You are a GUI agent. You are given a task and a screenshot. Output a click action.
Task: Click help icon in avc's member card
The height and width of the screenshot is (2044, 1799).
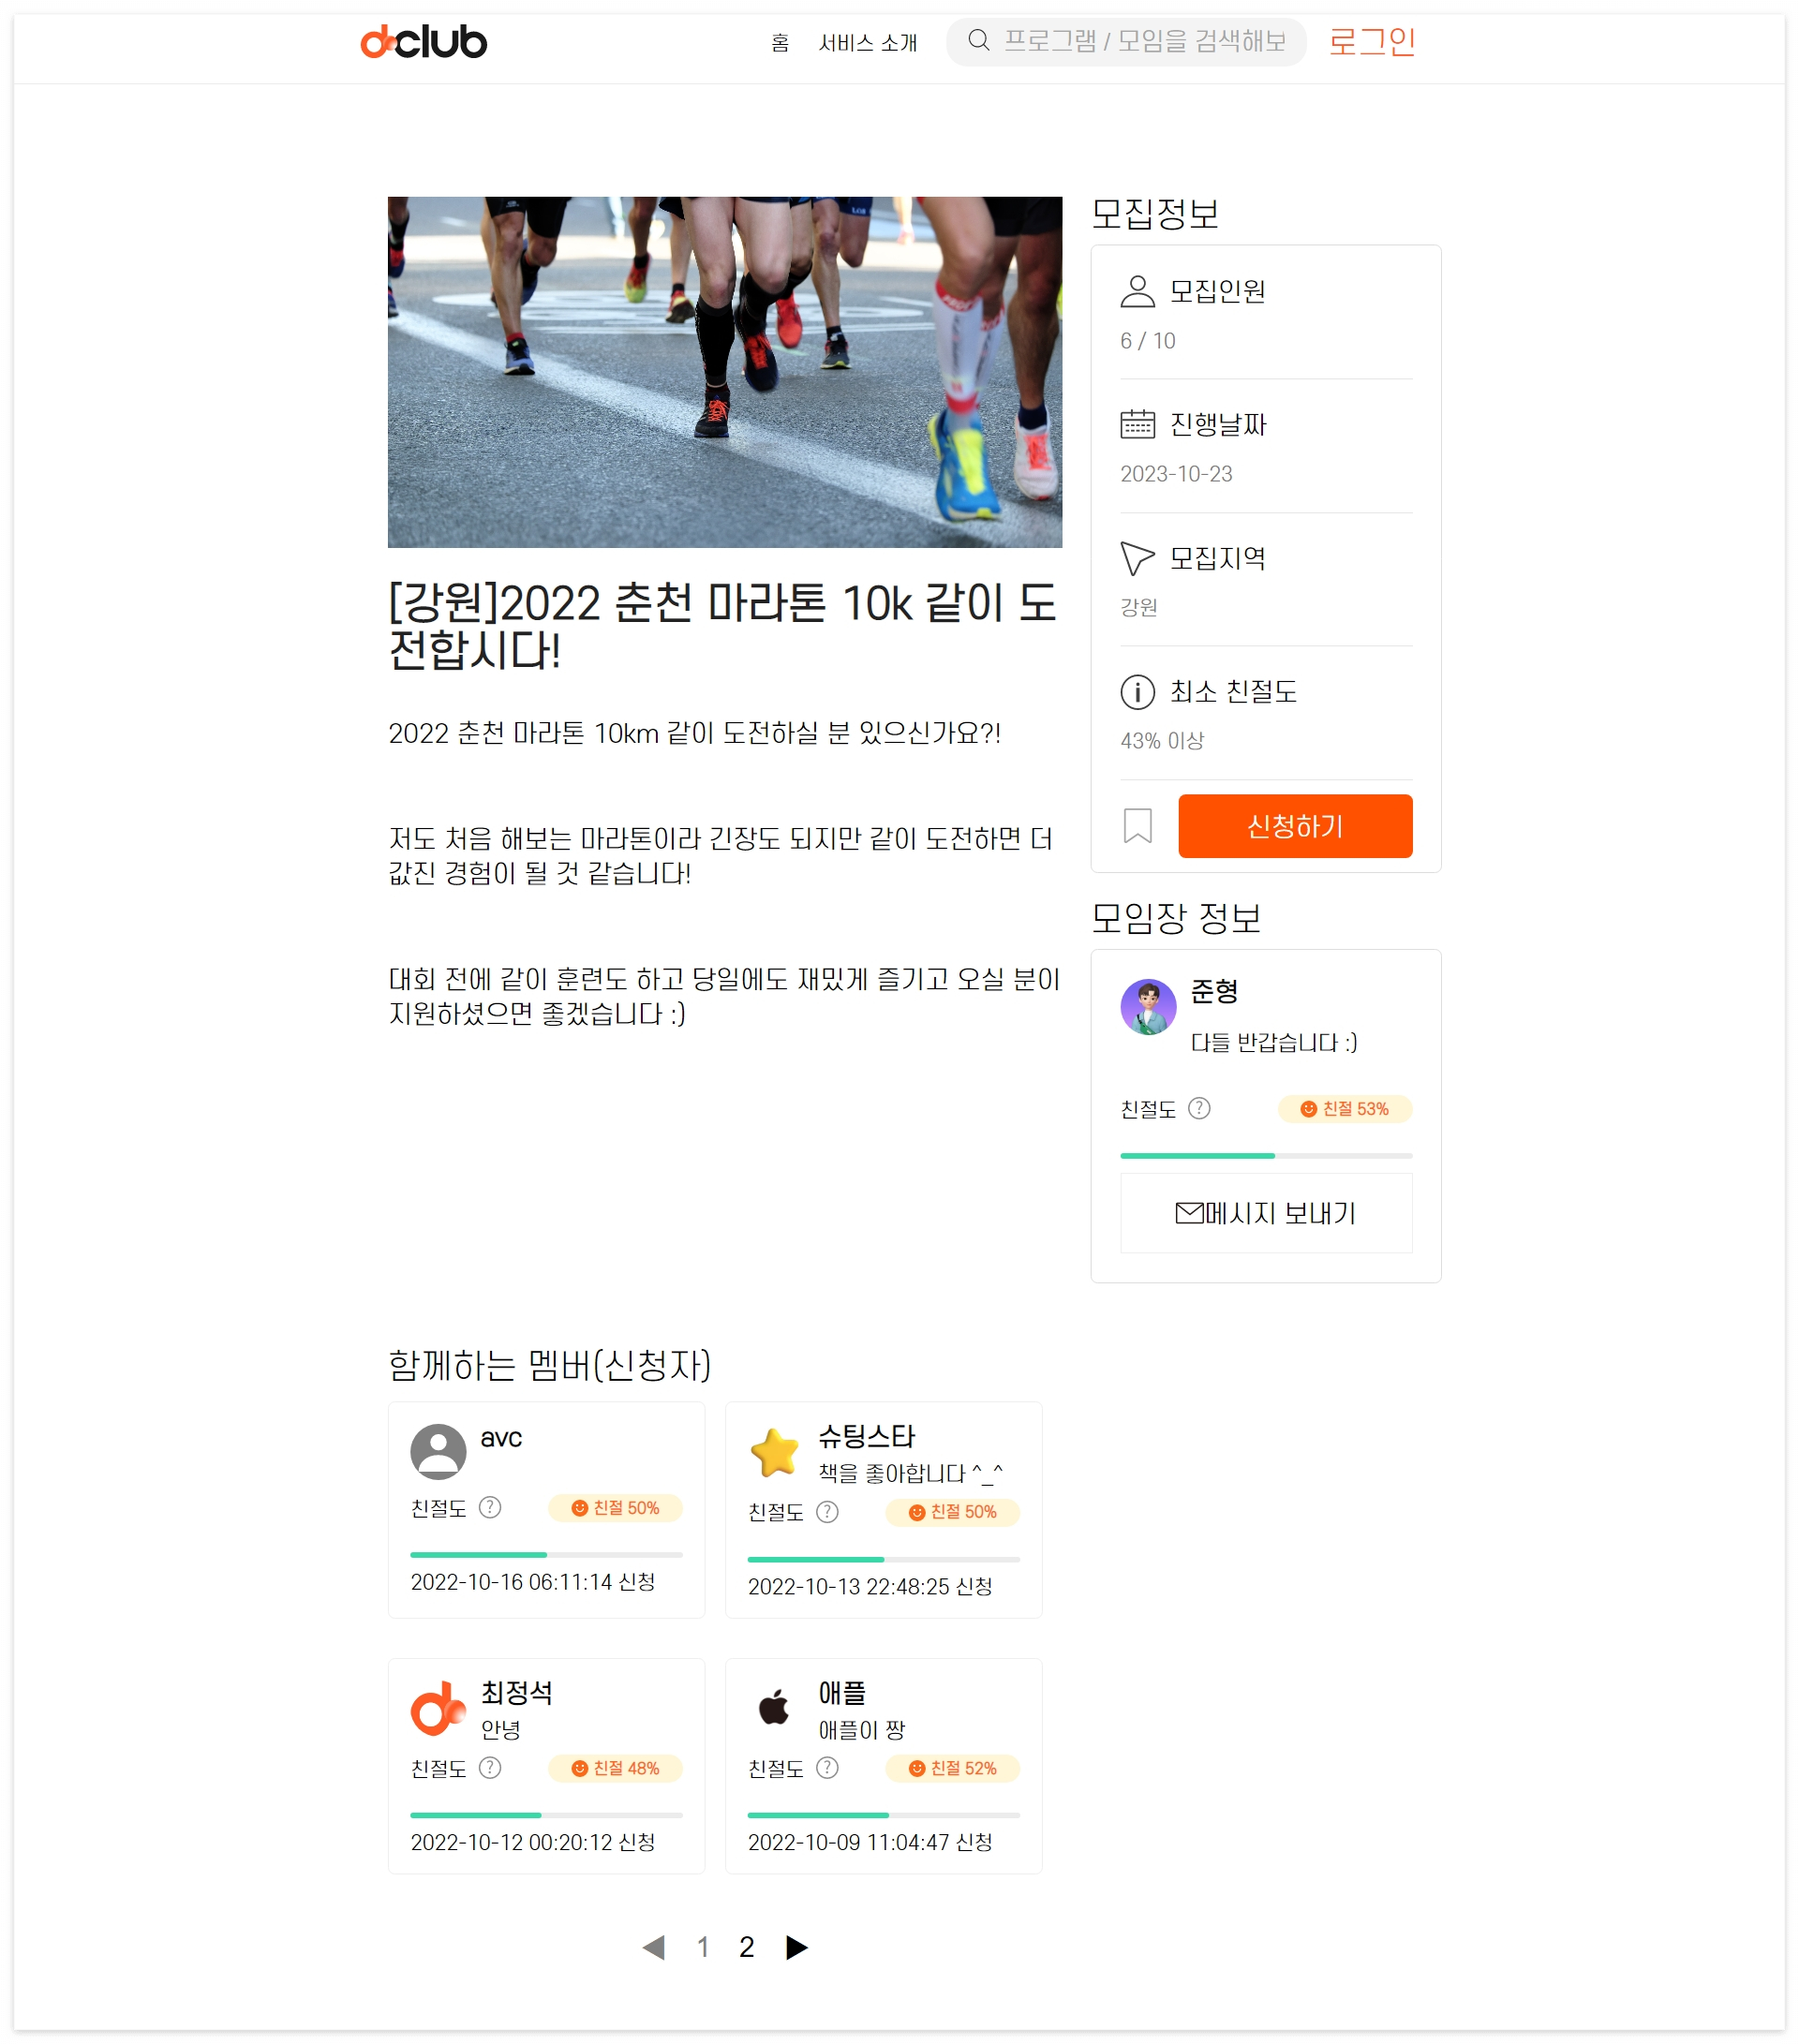coord(489,1507)
